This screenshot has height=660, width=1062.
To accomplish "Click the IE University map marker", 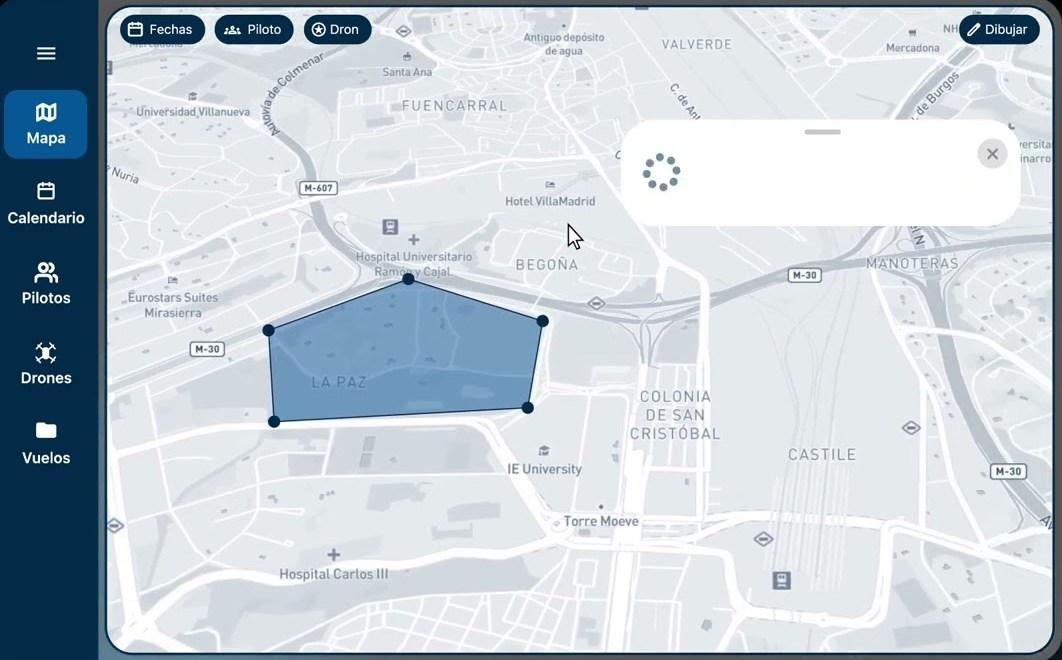I will (543, 451).
